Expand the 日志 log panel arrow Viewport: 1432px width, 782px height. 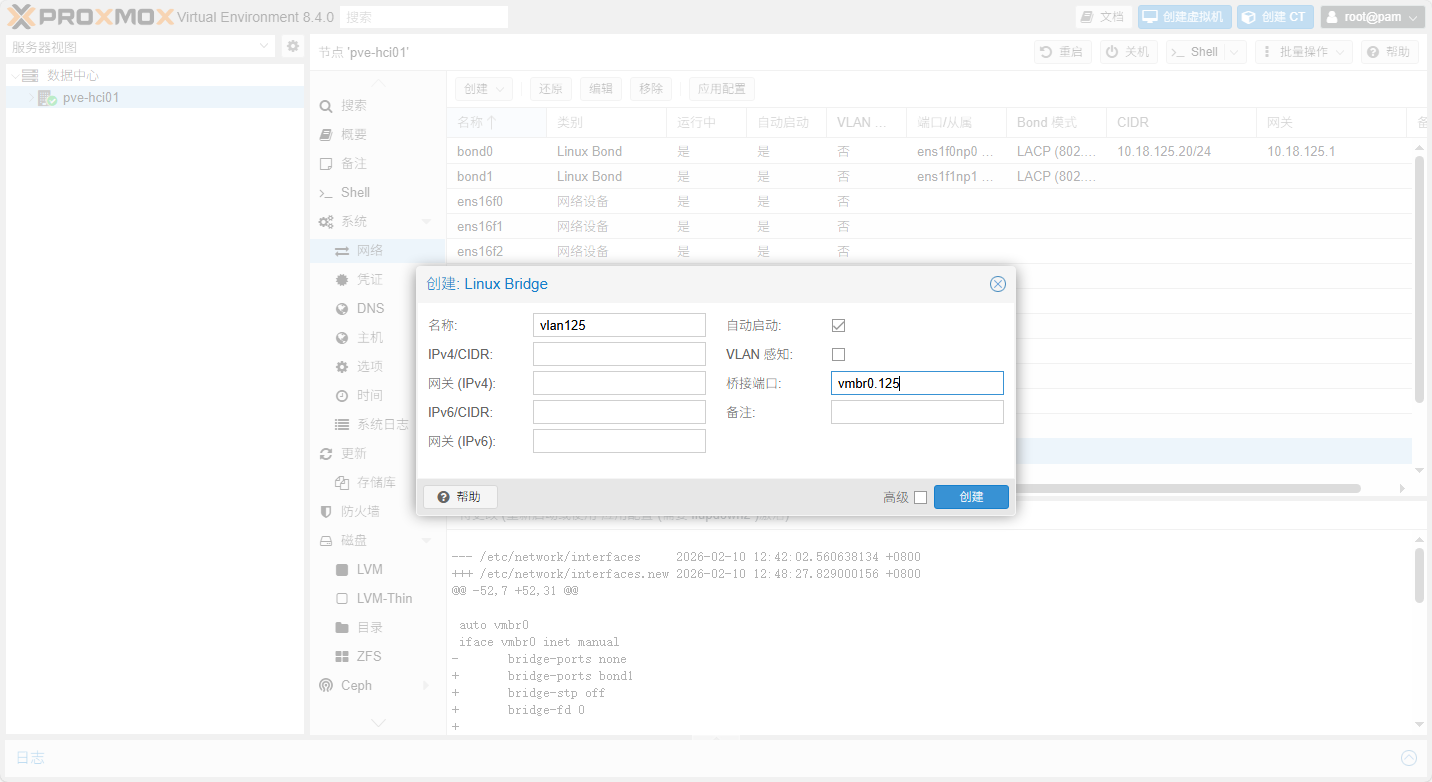tap(1409, 758)
